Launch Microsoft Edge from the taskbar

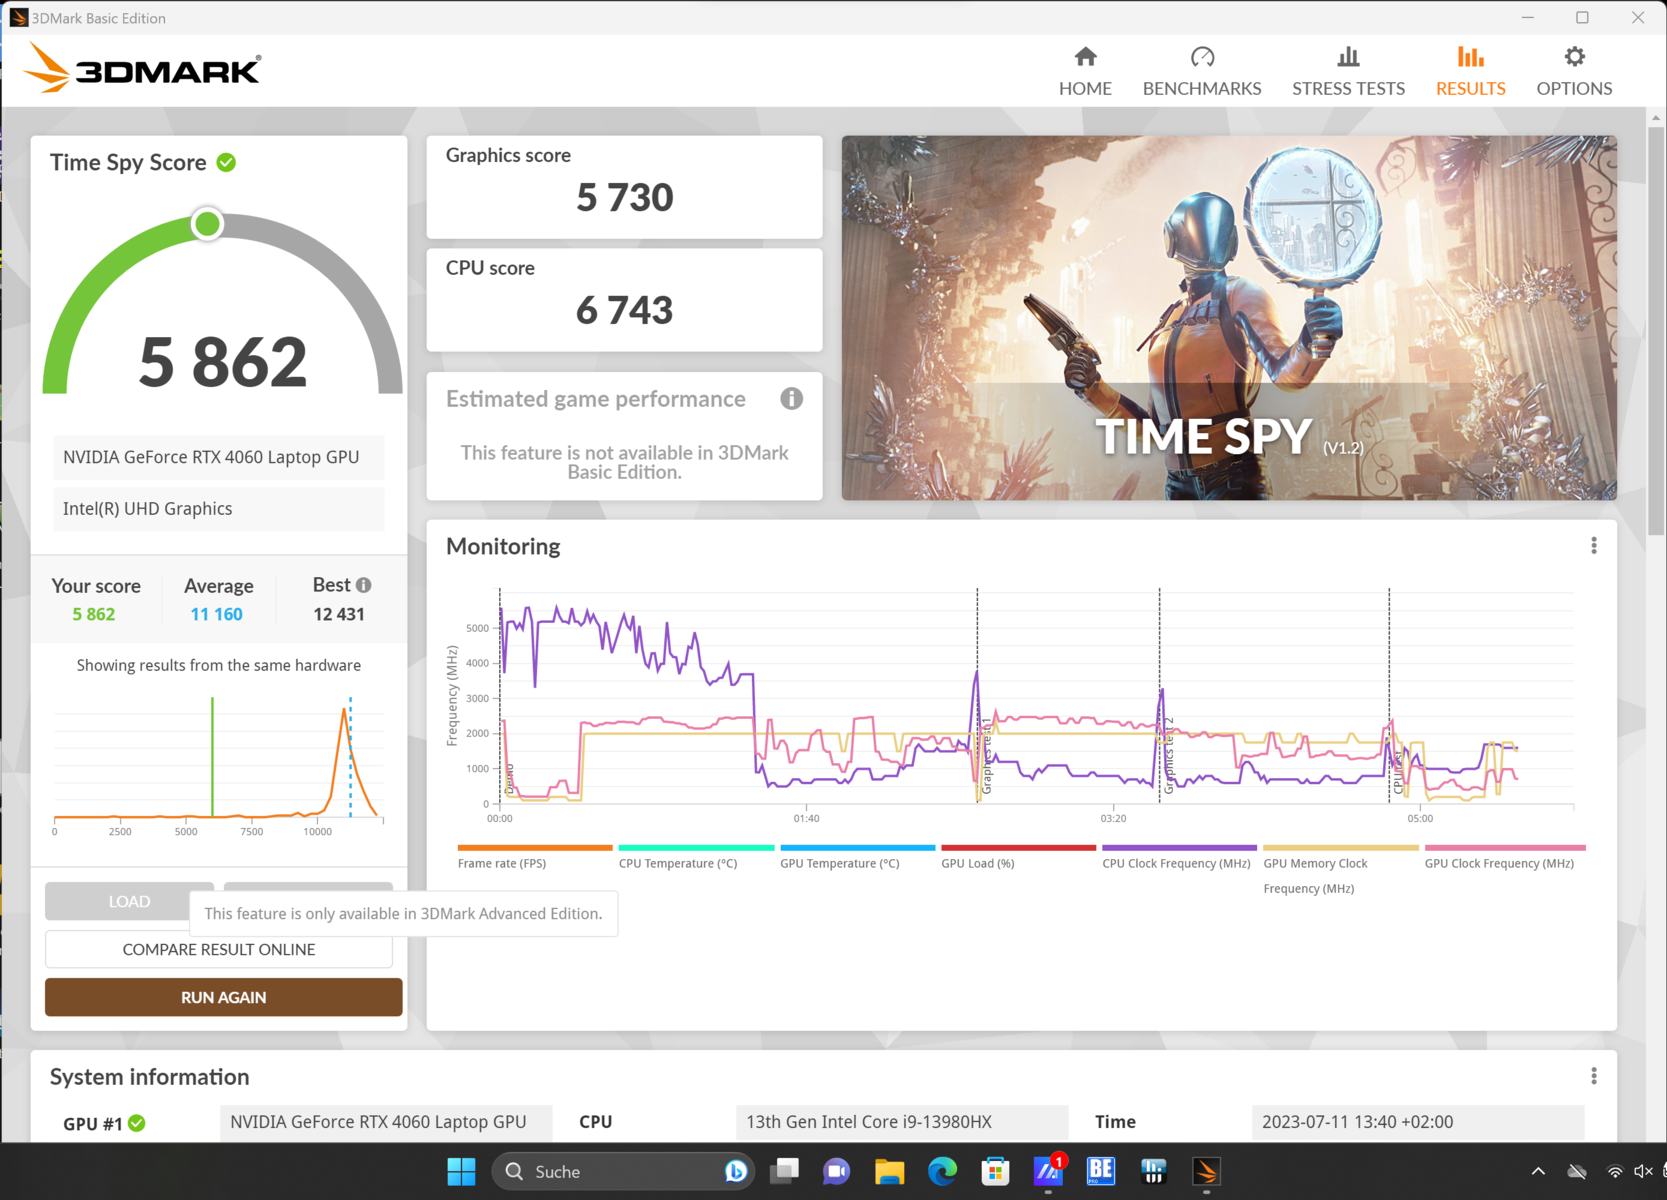click(x=942, y=1171)
